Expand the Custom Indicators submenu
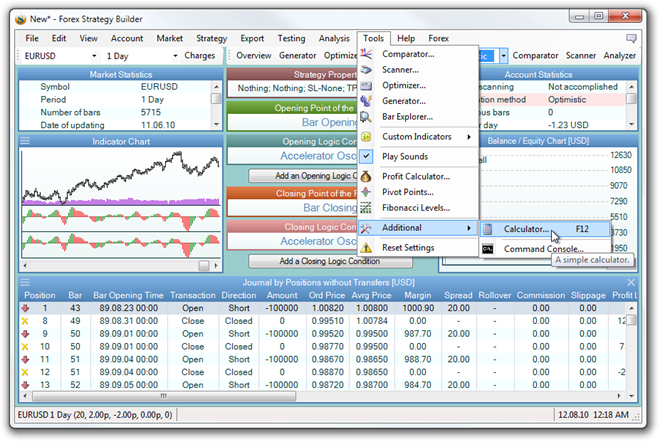 (468, 137)
